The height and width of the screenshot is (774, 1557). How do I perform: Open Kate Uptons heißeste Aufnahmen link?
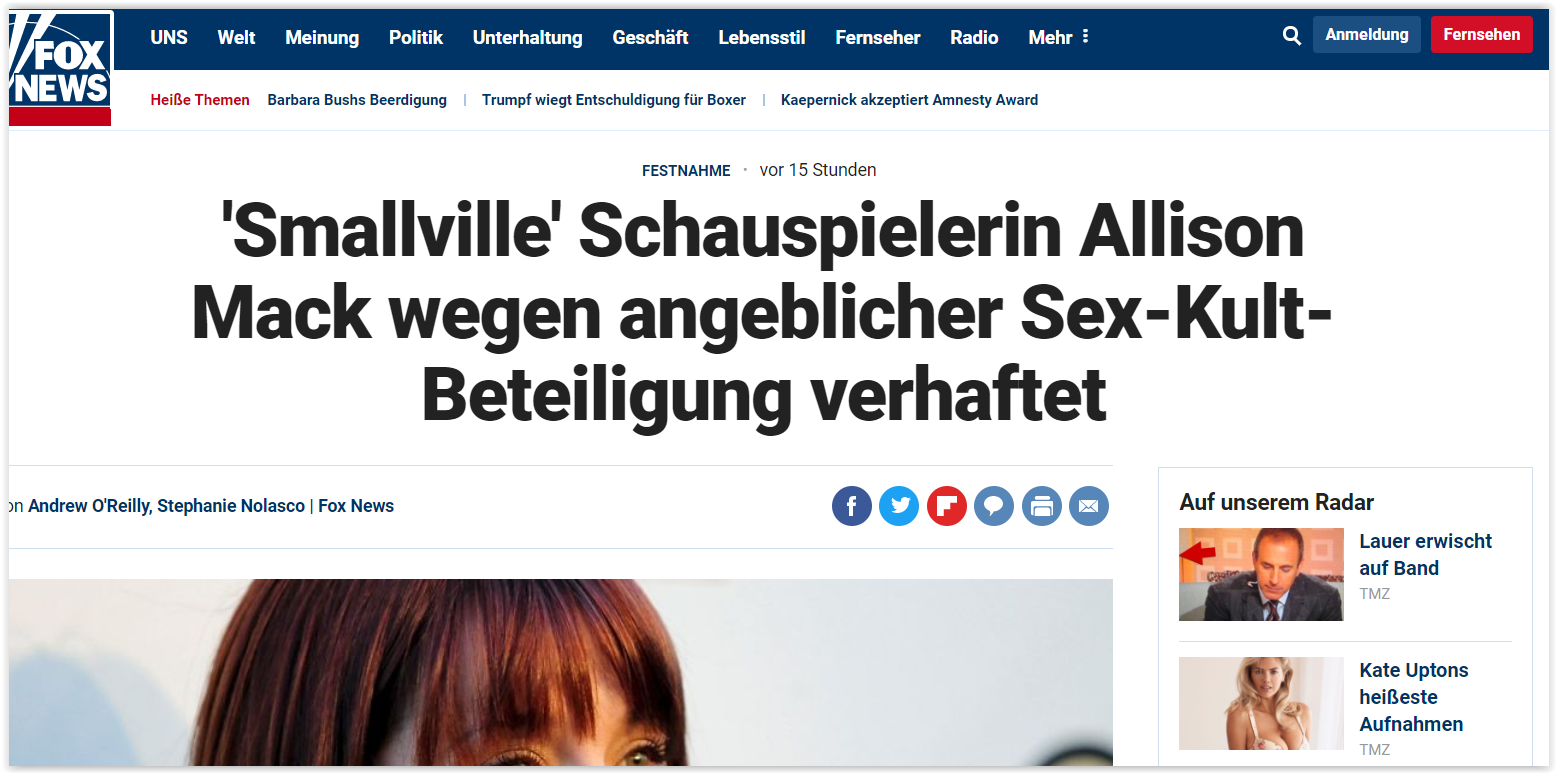1414,697
